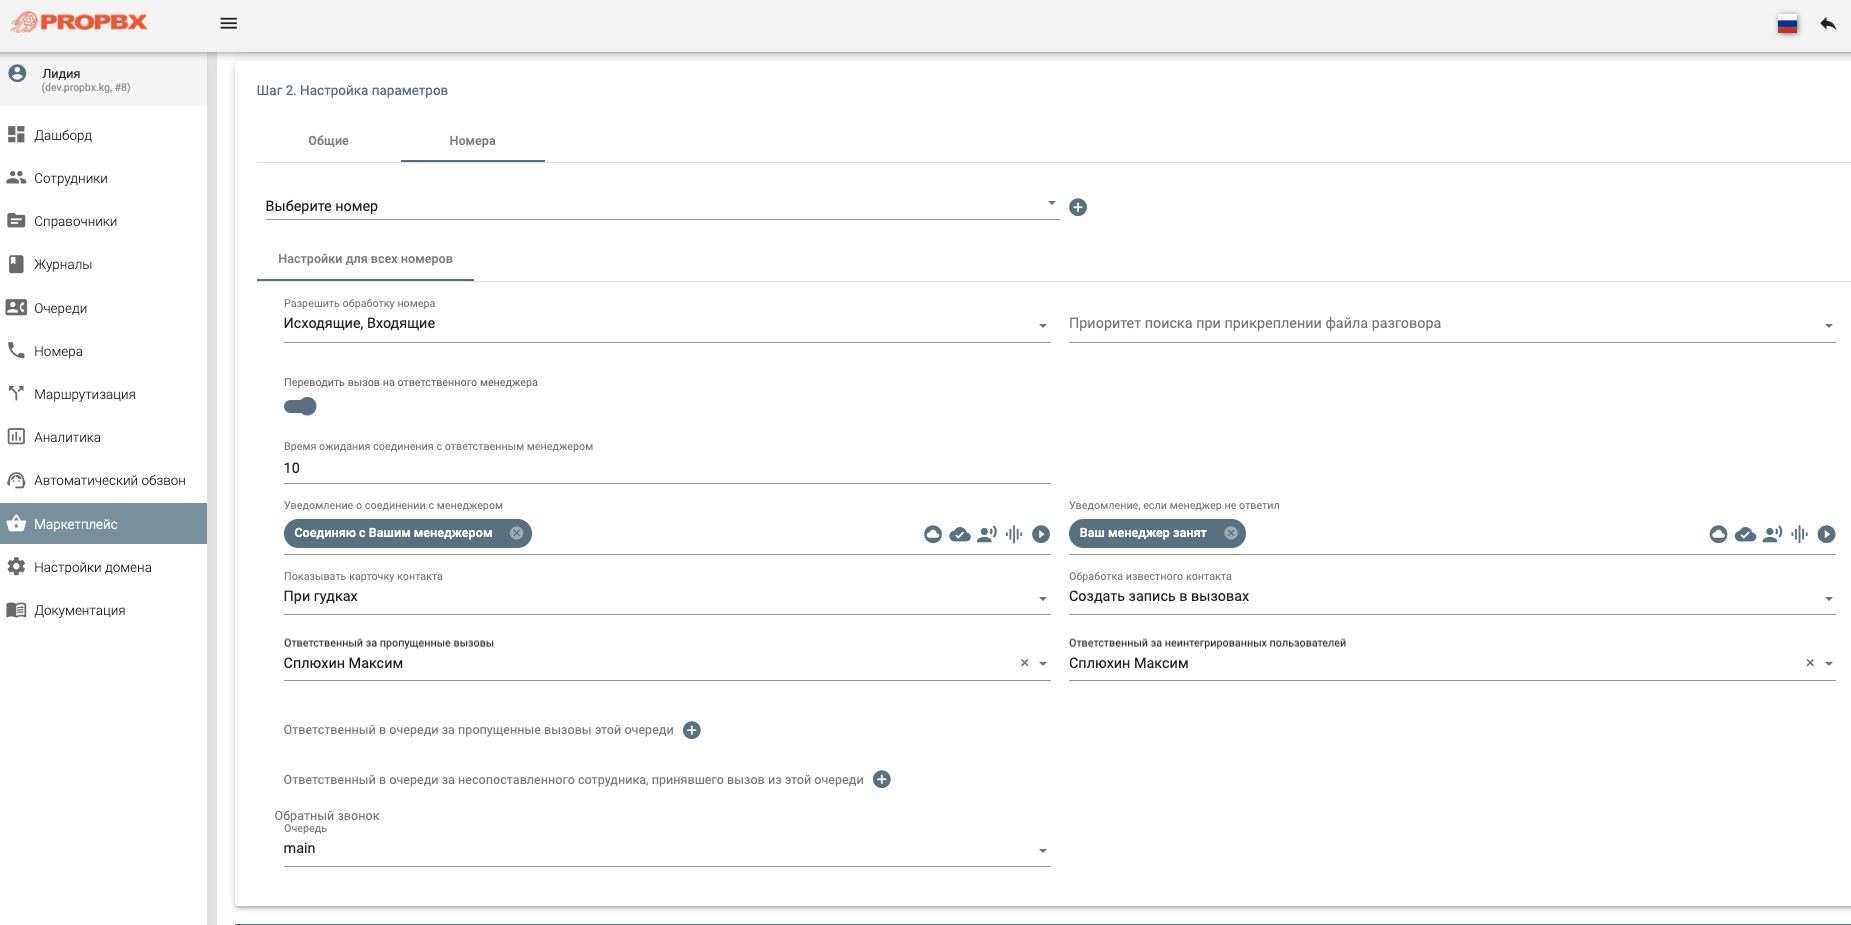
Task: Click the manager connection wait time field
Action: 667,468
